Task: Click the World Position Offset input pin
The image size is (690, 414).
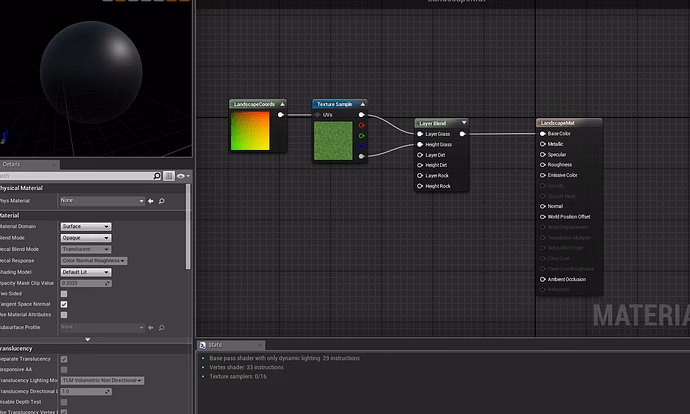Action: point(543,217)
